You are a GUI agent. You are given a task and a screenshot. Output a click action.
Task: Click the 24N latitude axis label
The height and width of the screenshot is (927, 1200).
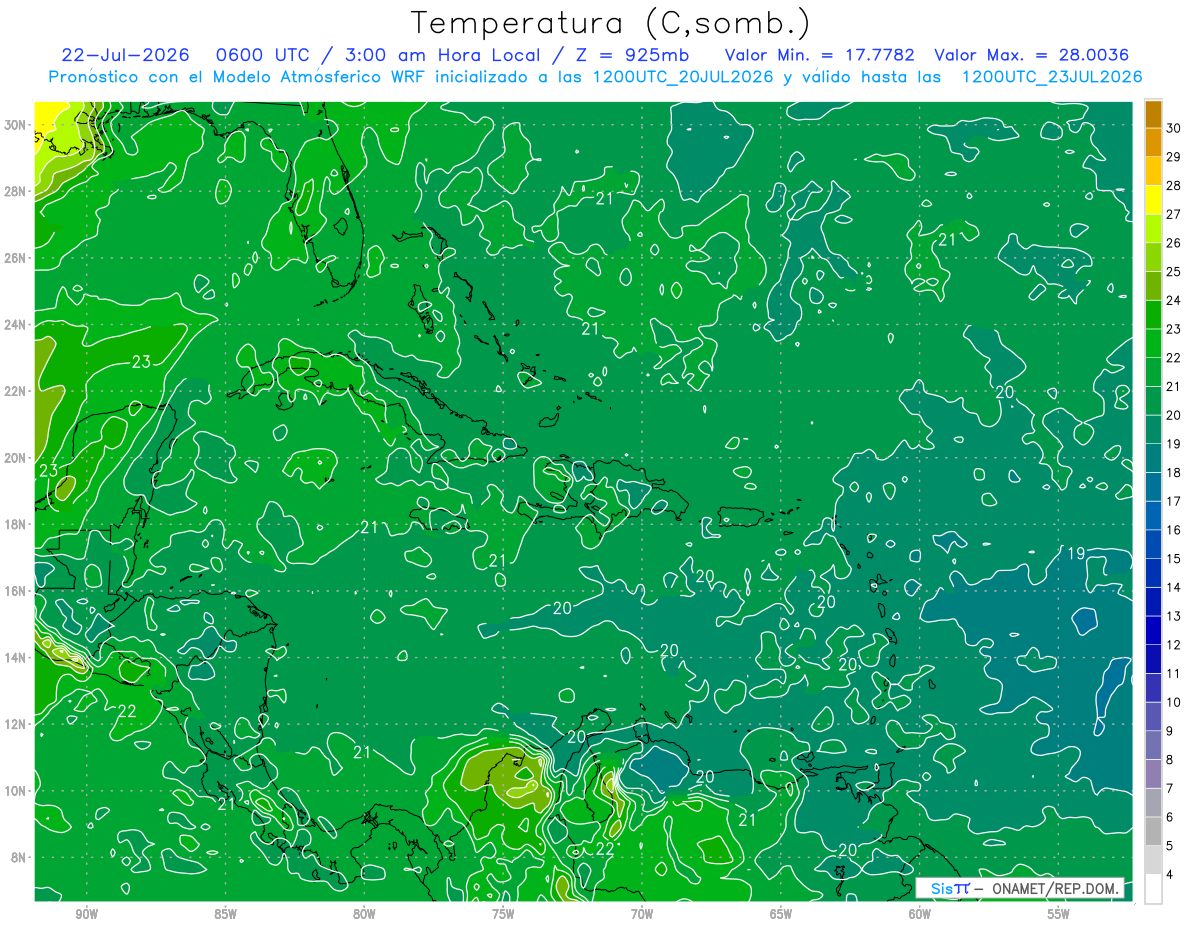[17, 325]
